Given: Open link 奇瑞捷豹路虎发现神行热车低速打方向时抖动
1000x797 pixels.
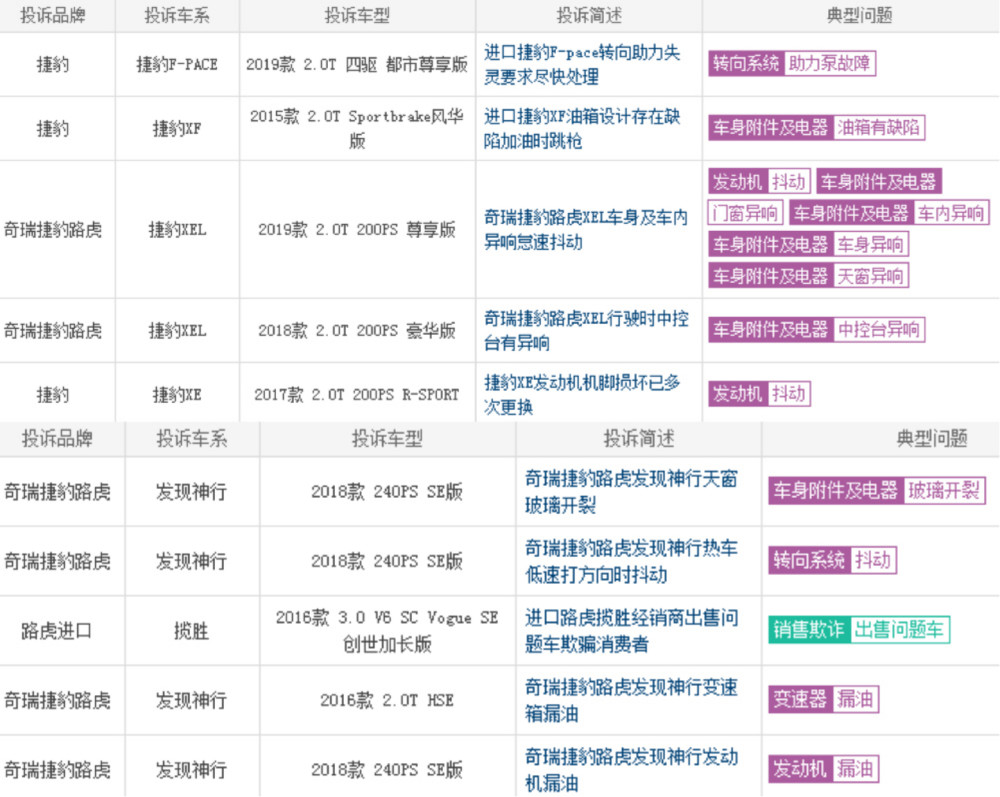Looking at the screenshot, I should click(631, 561).
